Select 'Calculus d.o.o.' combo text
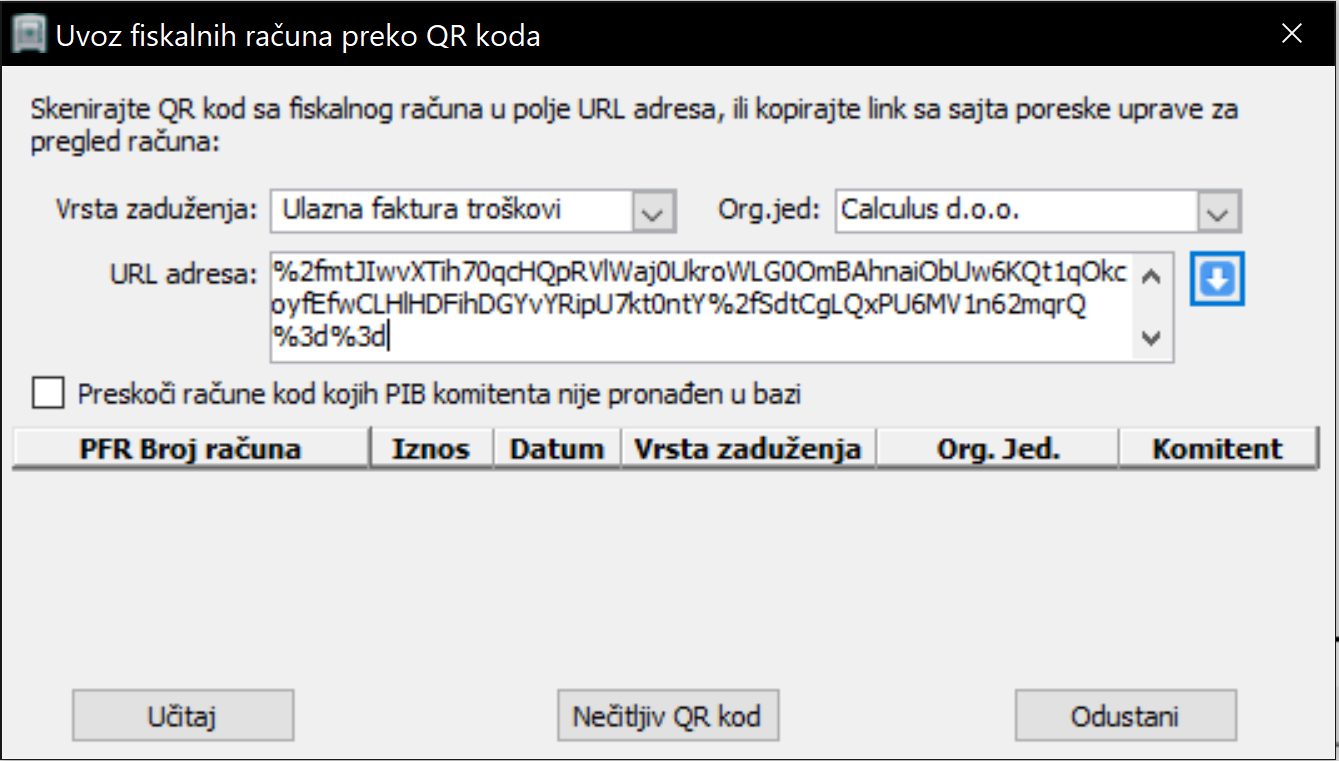Viewport: 1339px width, 761px height. (930, 210)
